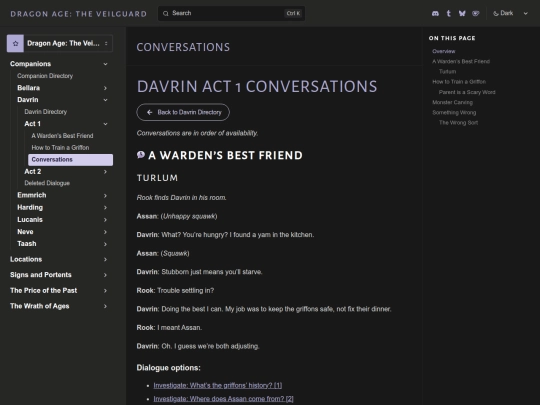Open the Locations sidebar section
The width and height of the screenshot is (540, 405).
(26, 259)
